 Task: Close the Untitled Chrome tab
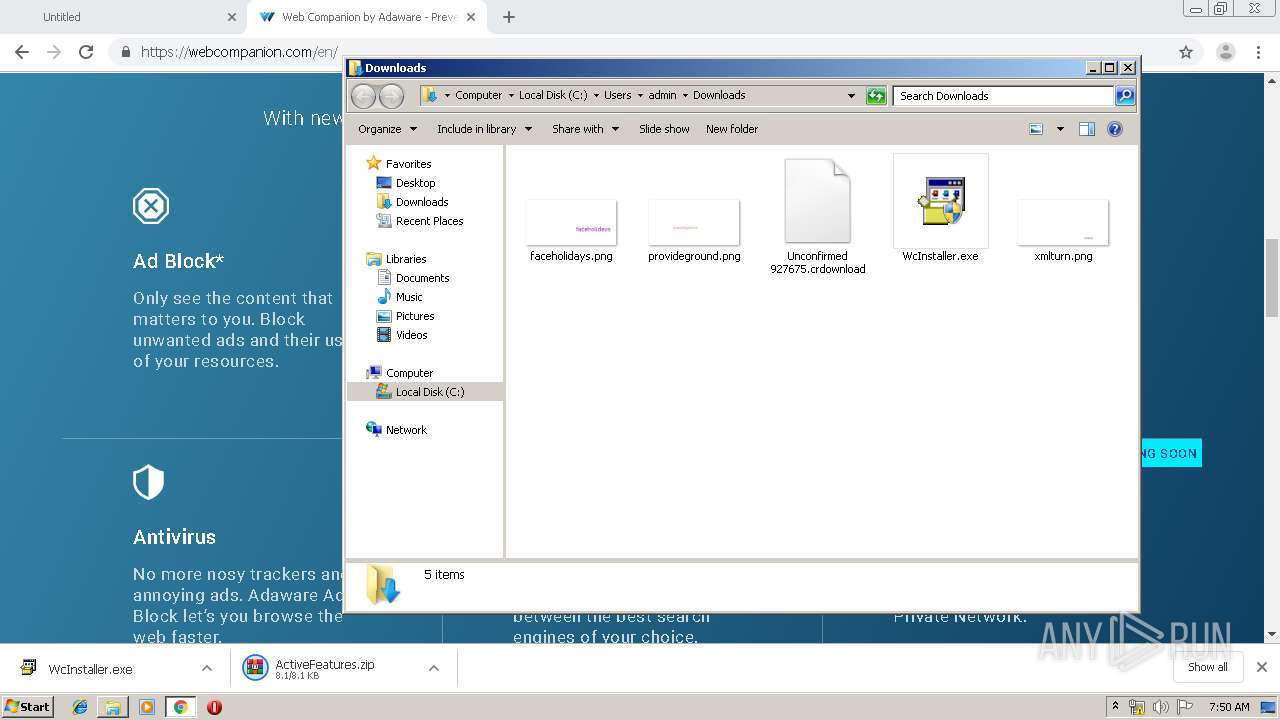coord(231,17)
